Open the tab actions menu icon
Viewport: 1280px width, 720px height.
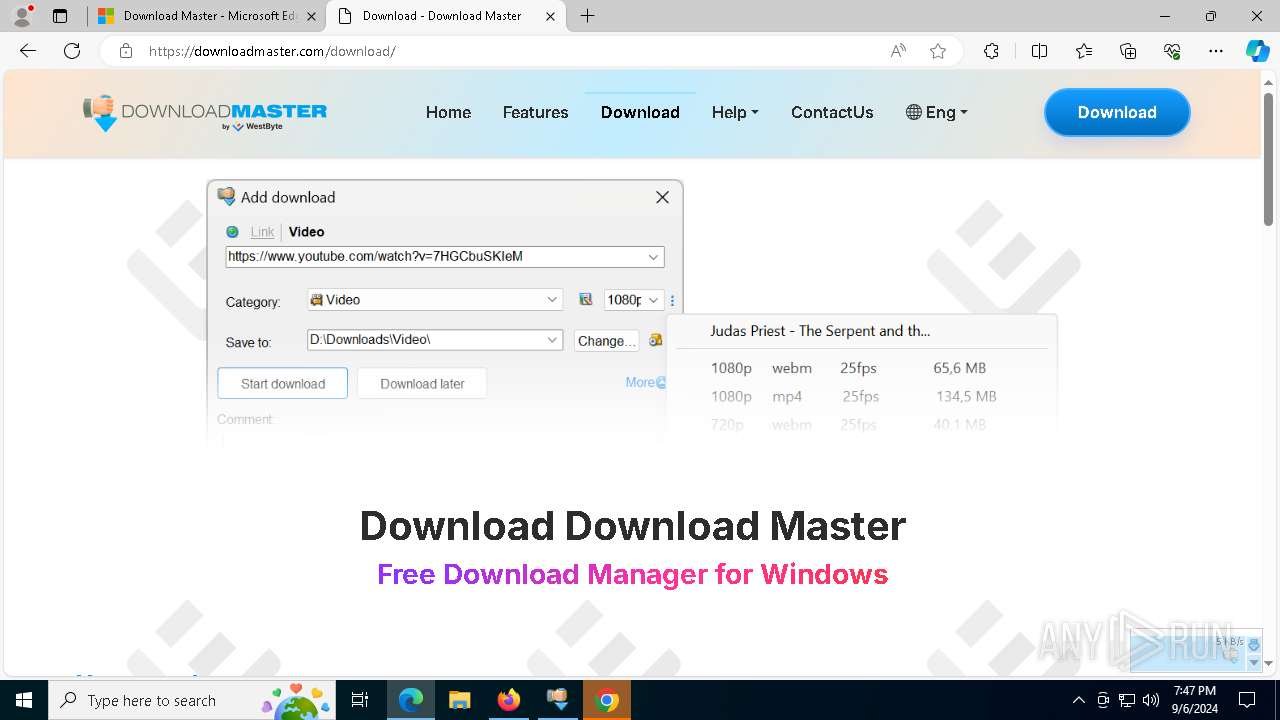(60, 16)
